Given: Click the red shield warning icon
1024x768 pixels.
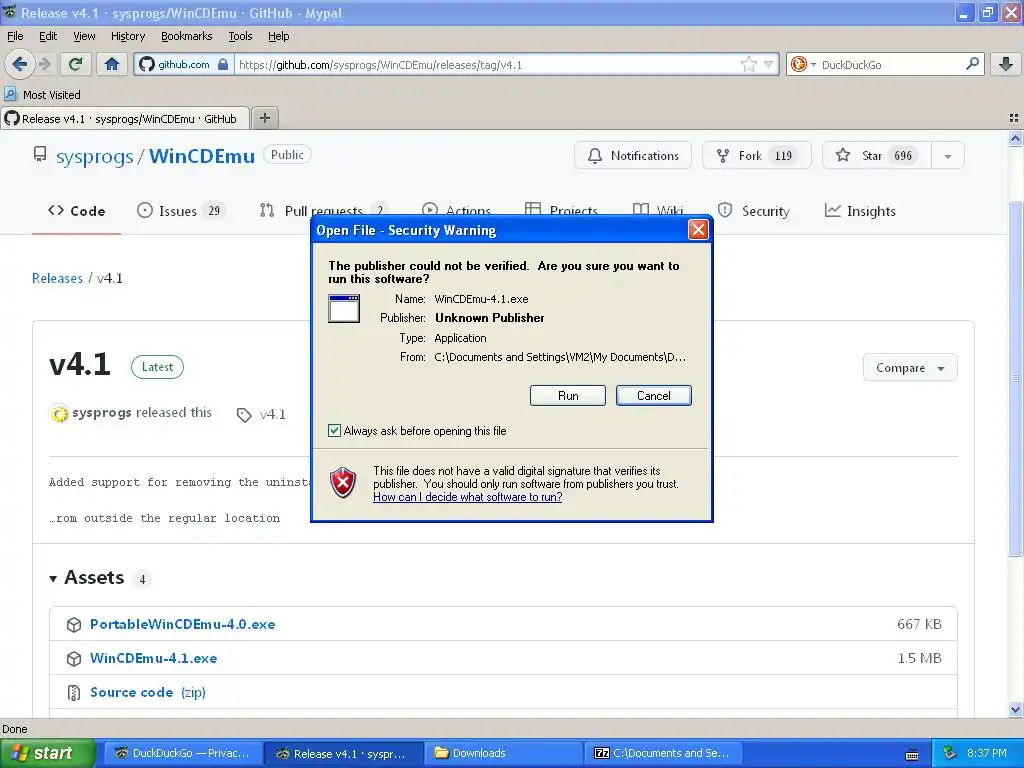Looking at the screenshot, I should [x=343, y=483].
